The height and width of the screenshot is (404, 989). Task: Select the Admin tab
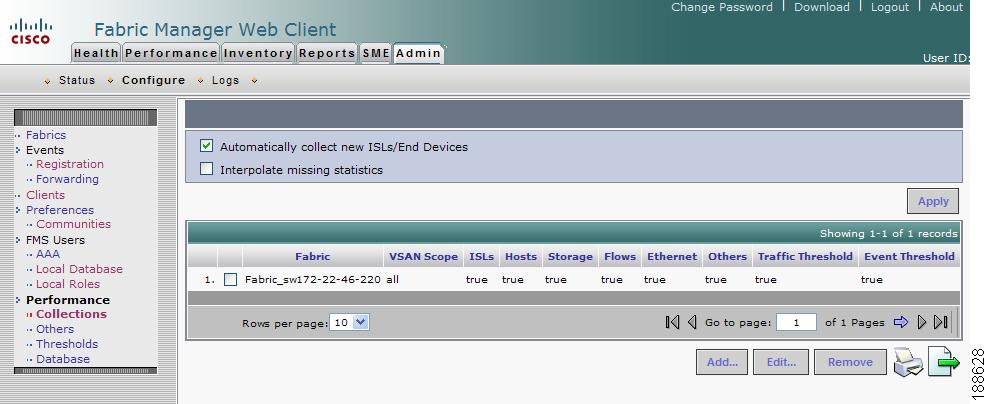(418, 54)
